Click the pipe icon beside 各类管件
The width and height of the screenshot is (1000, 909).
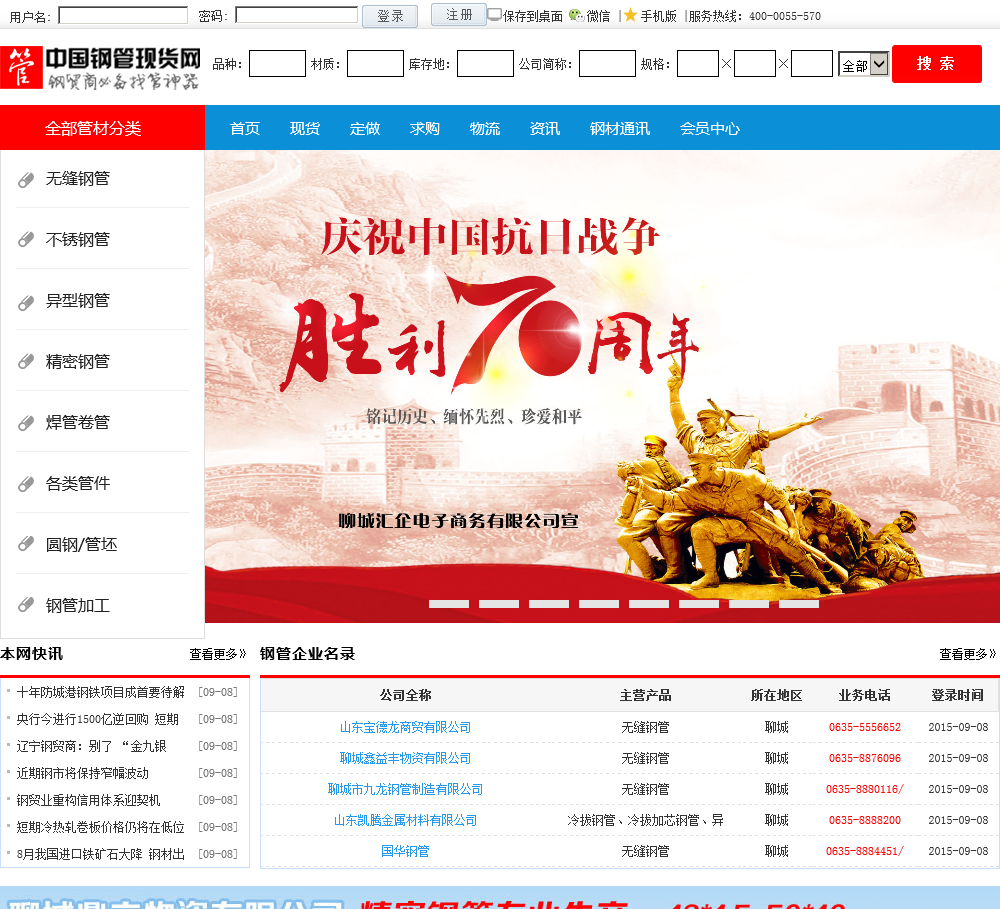coord(26,484)
